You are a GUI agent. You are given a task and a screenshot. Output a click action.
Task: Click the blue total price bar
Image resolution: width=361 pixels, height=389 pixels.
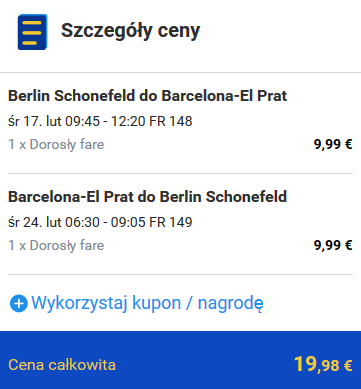click(180, 360)
